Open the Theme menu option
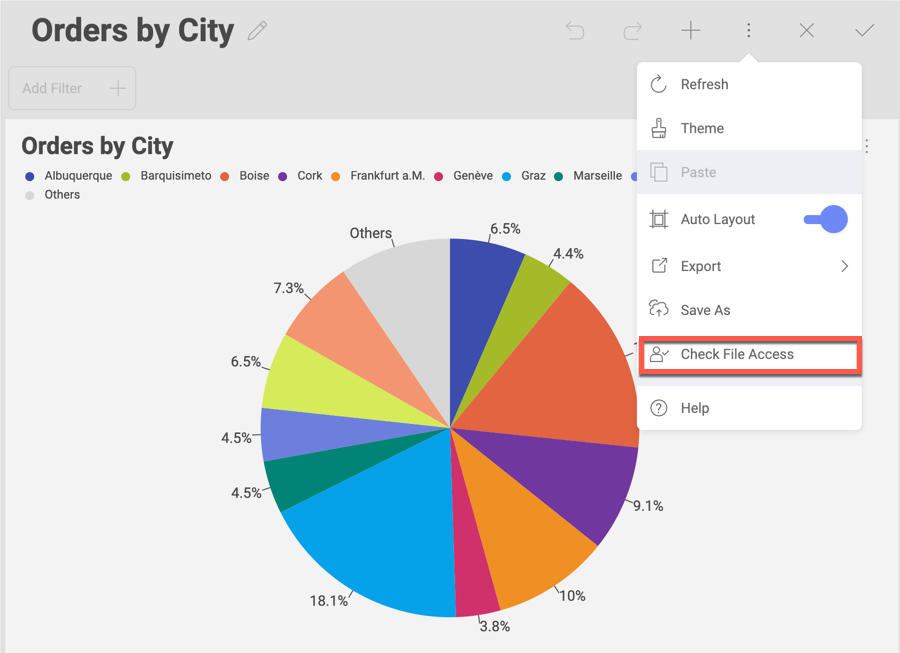This screenshot has height=653, width=900. [x=749, y=128]
